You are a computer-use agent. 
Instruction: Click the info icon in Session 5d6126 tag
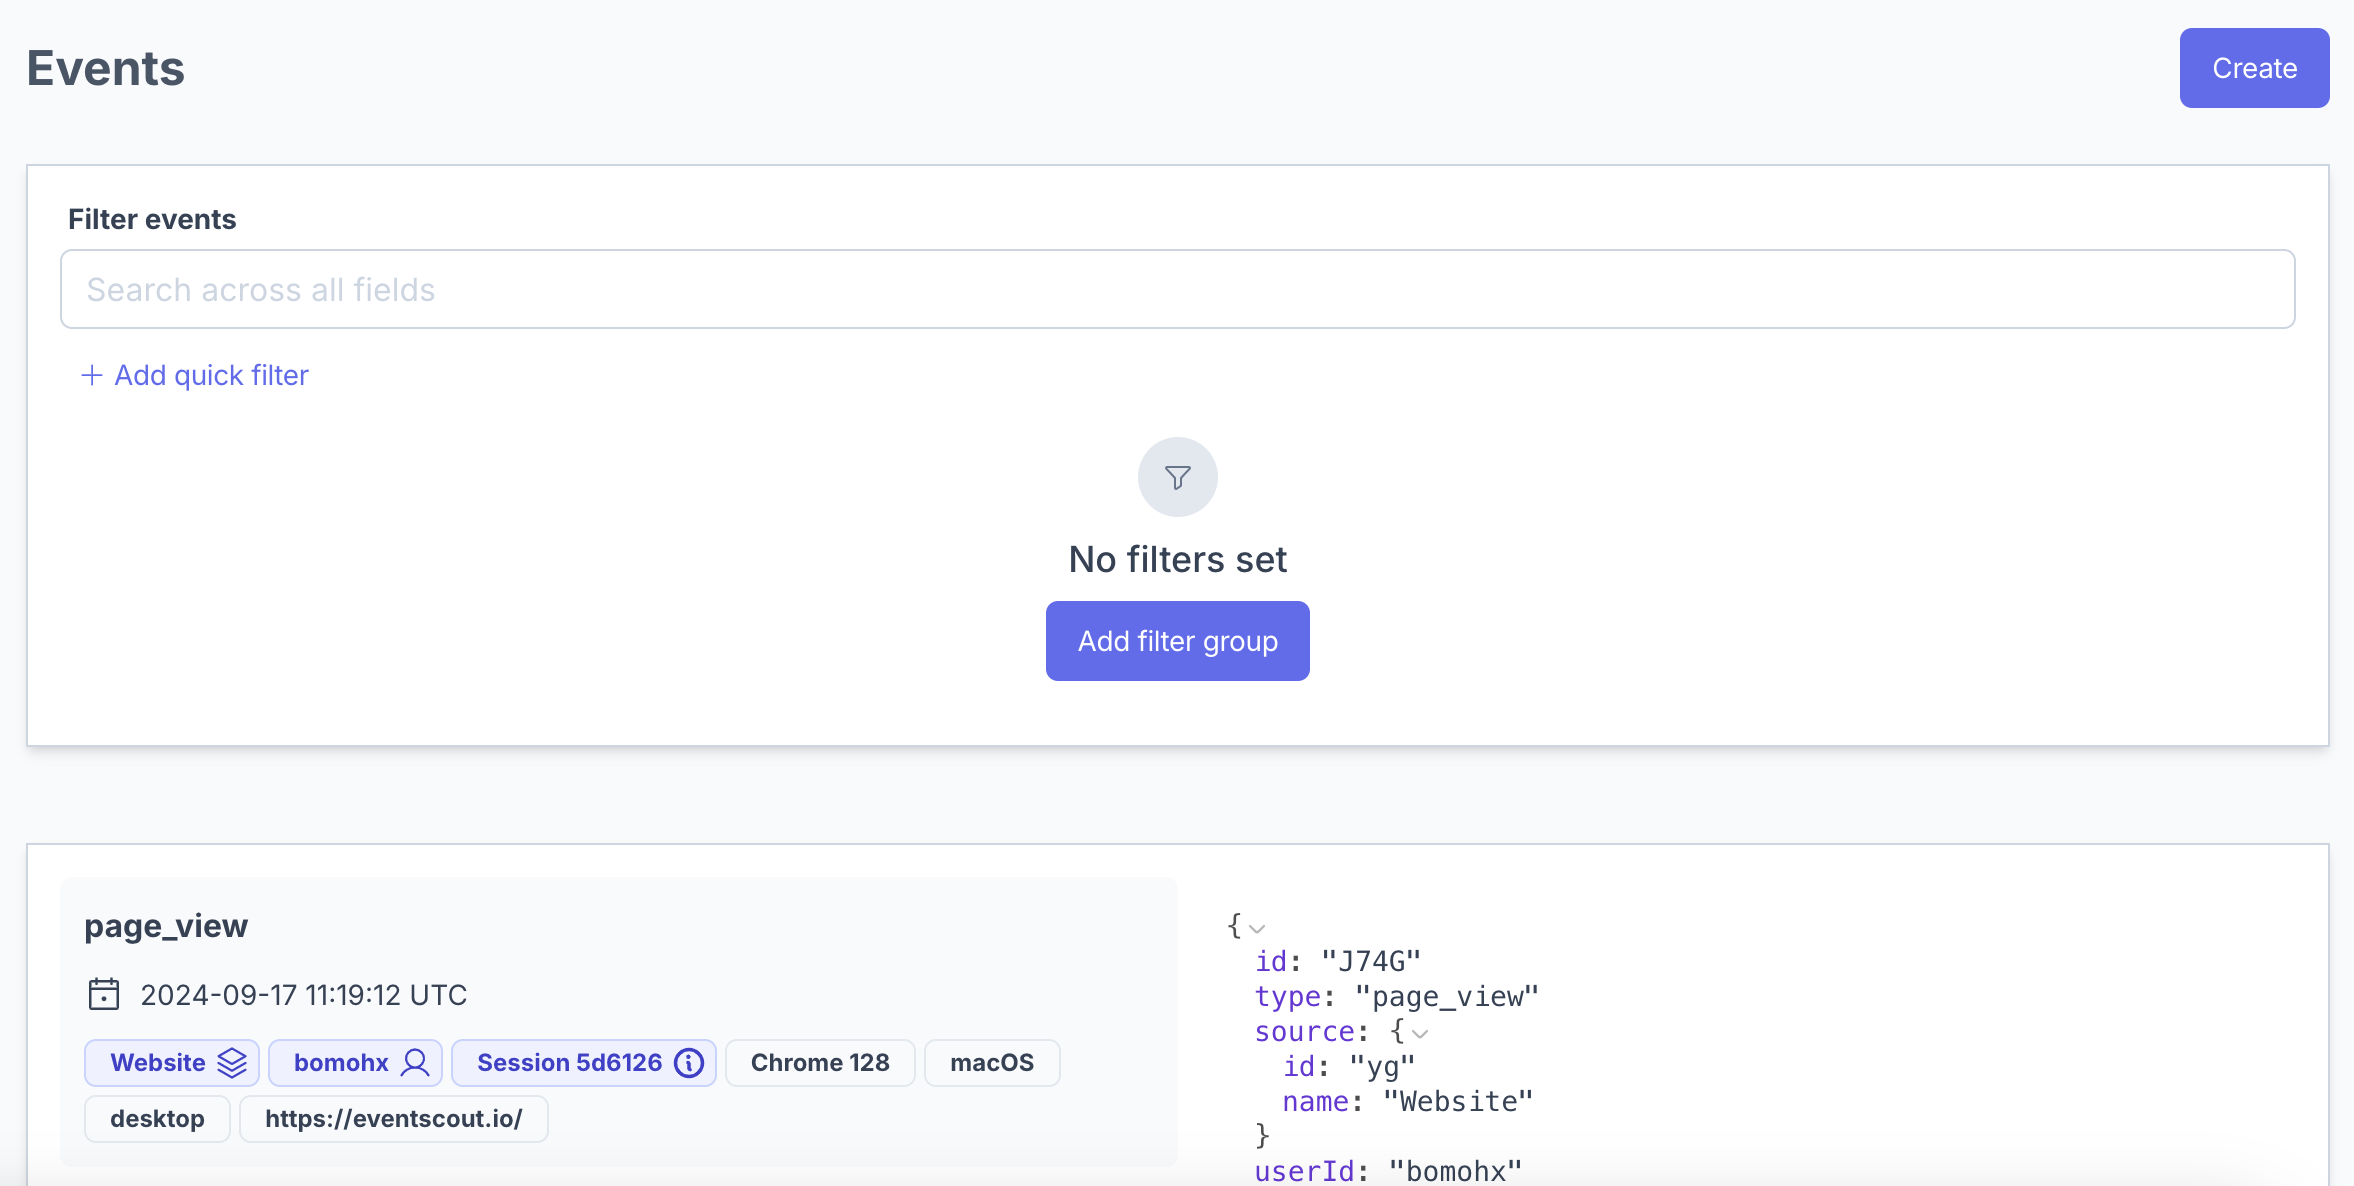pyautogui.click(x=689, y=1062)
